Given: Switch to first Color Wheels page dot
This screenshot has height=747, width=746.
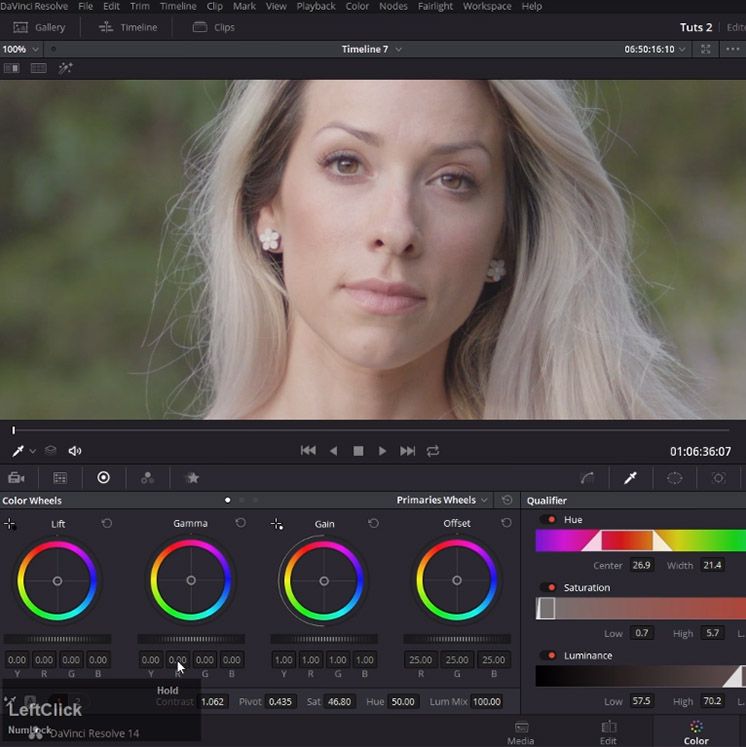Looking at the screenshot, I should pos(228,500).
